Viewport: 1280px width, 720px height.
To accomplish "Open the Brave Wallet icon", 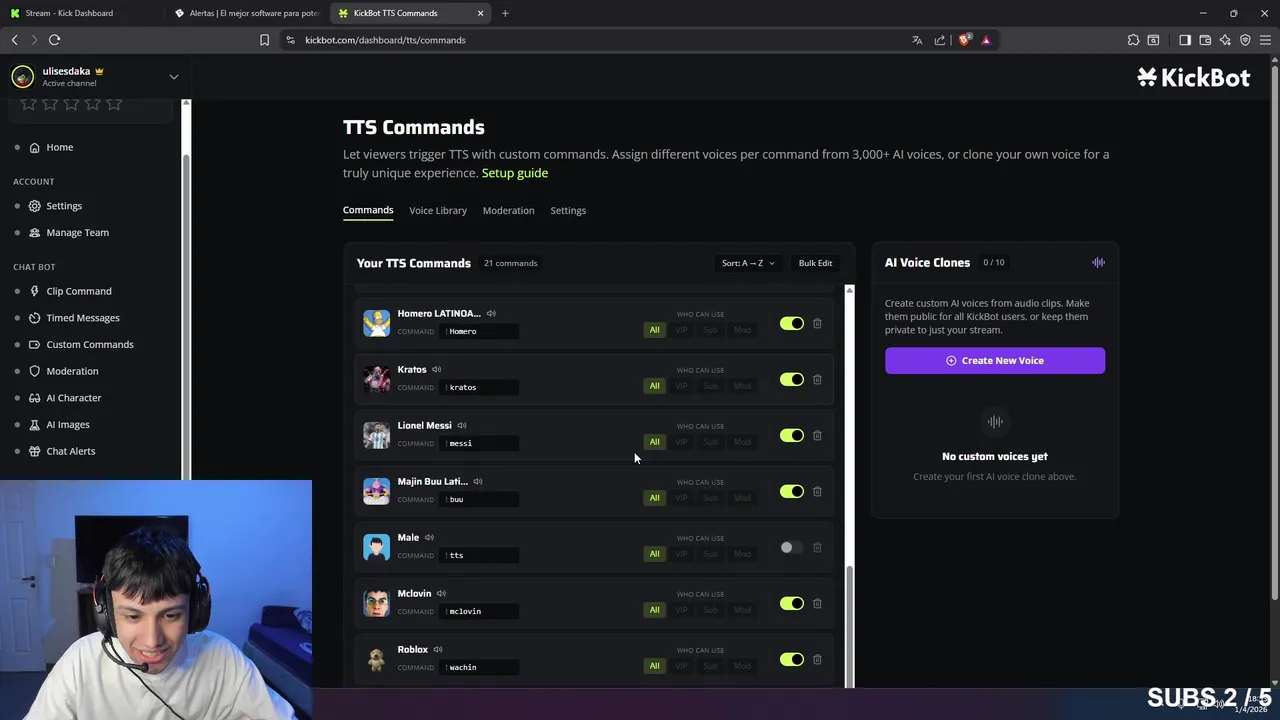I will point(1205,40).
